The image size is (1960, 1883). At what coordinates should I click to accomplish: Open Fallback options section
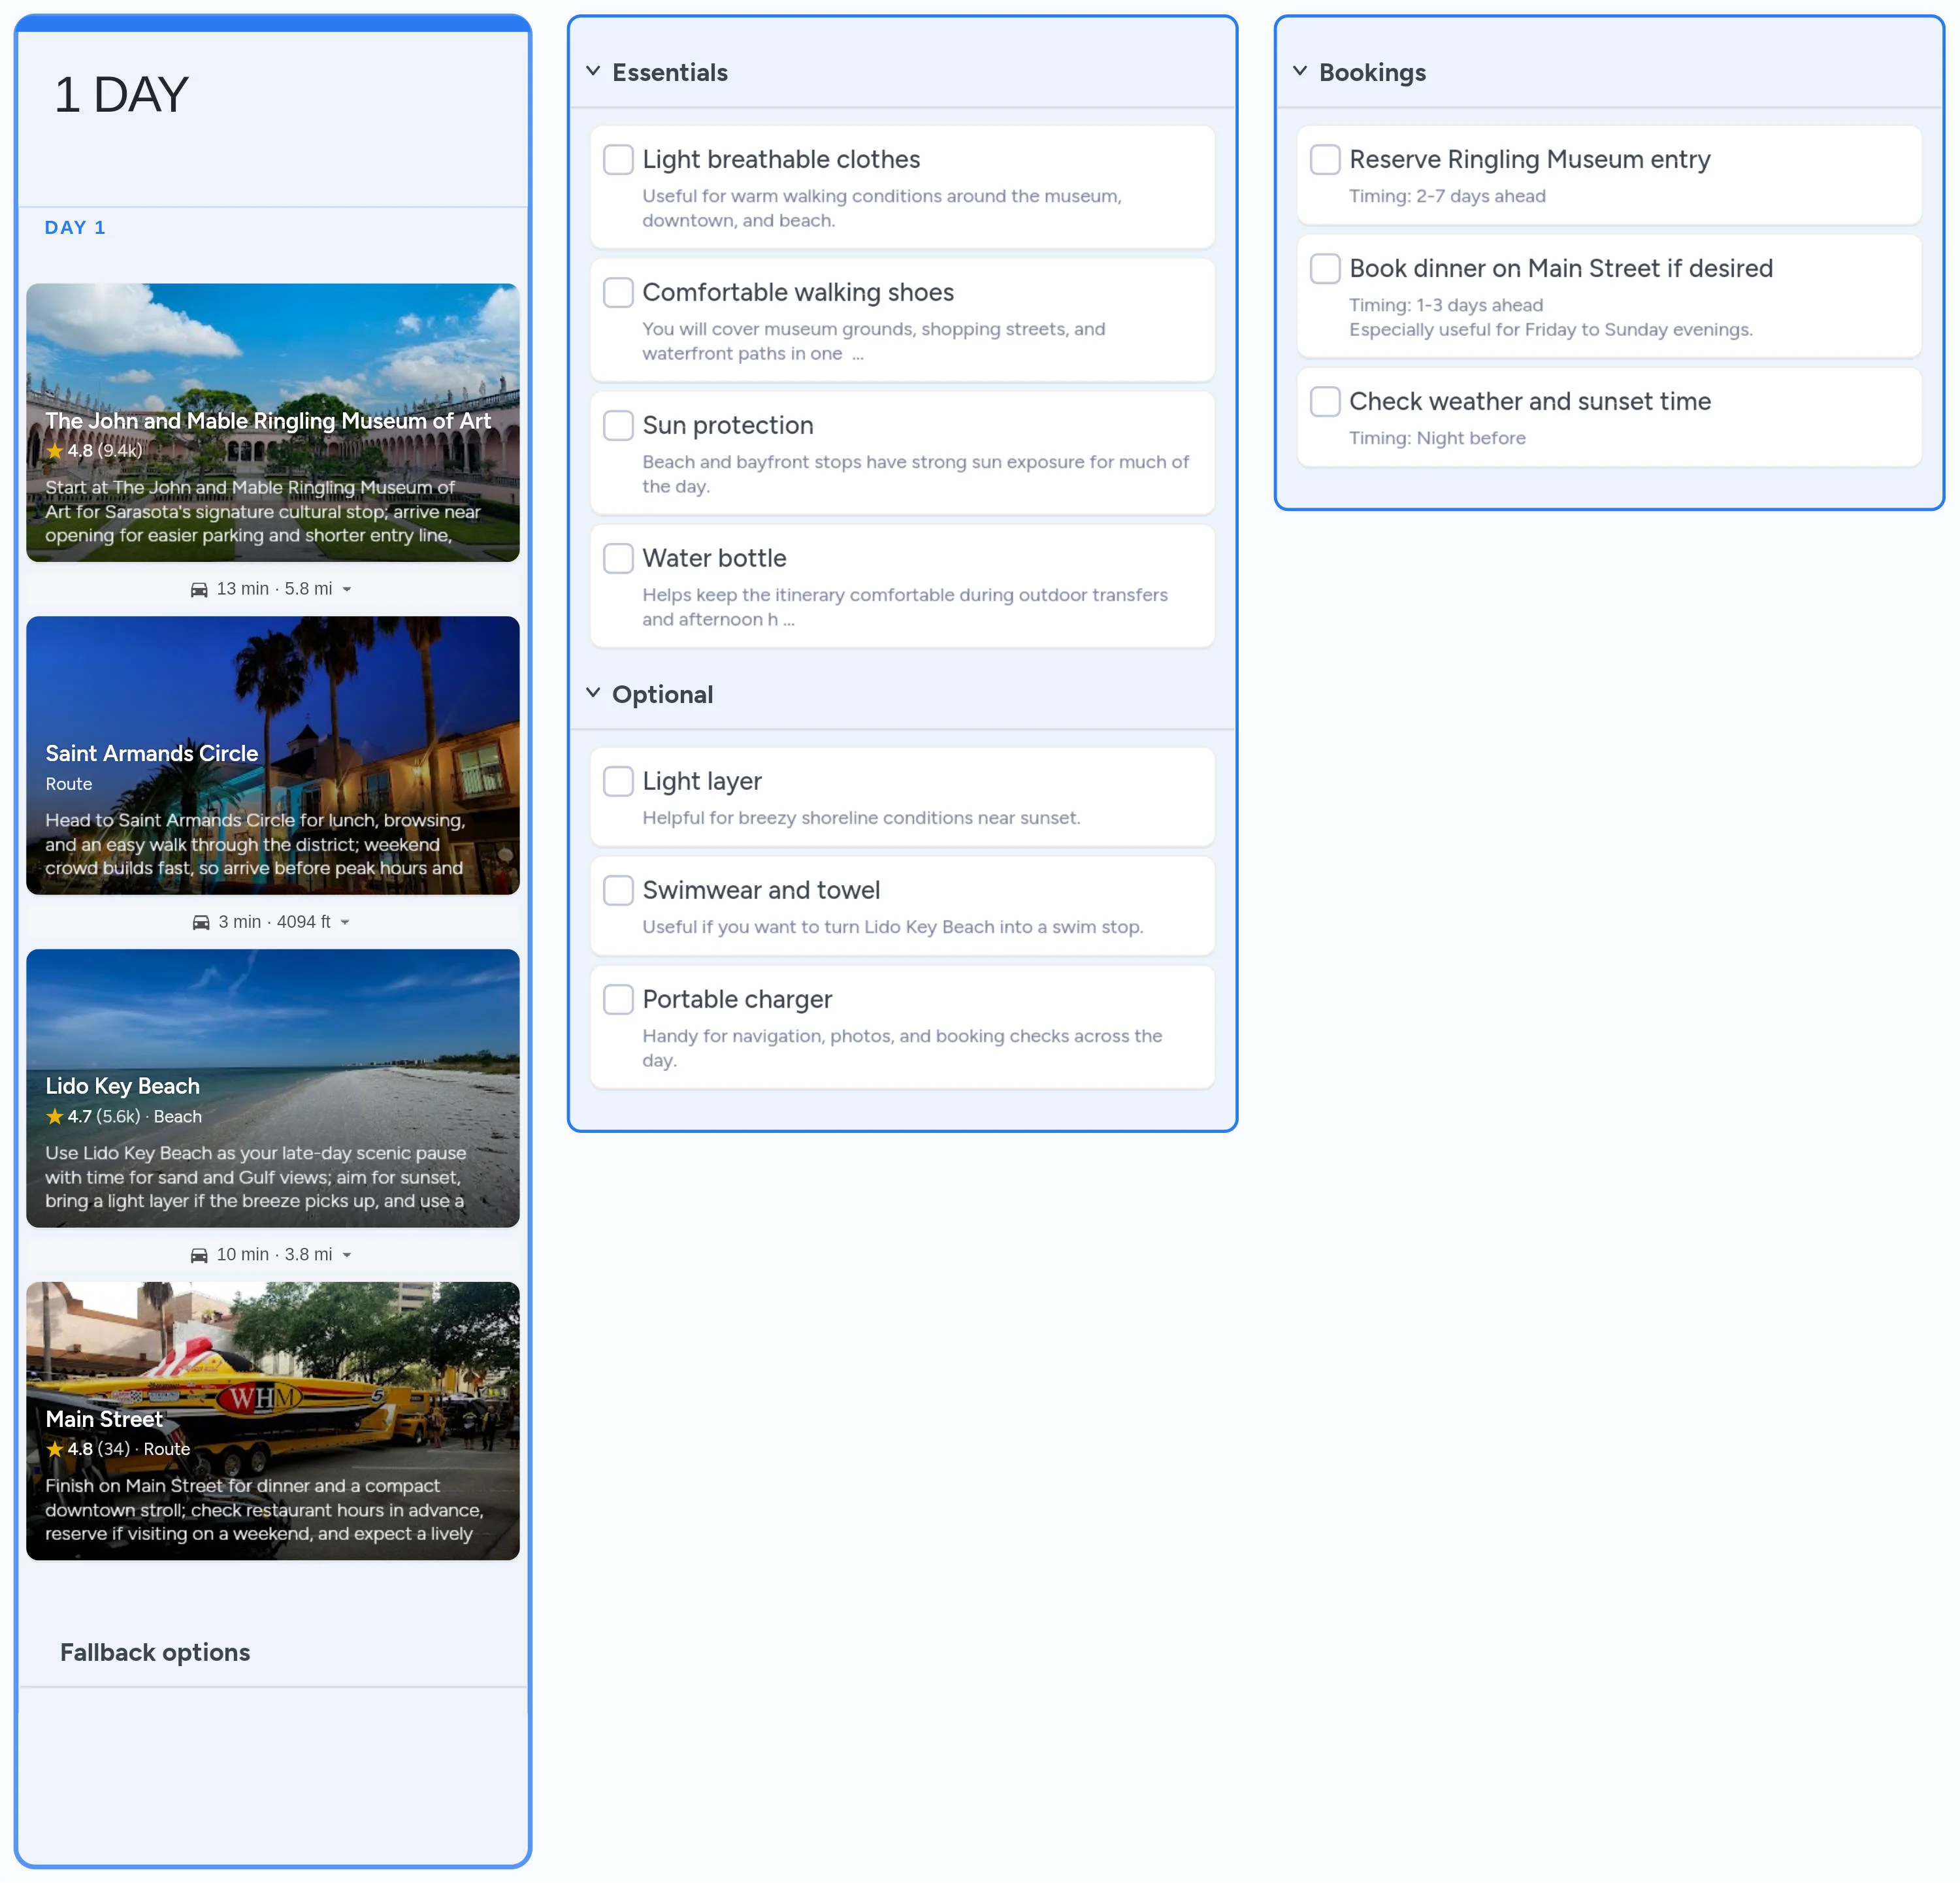click(155, 1652)
